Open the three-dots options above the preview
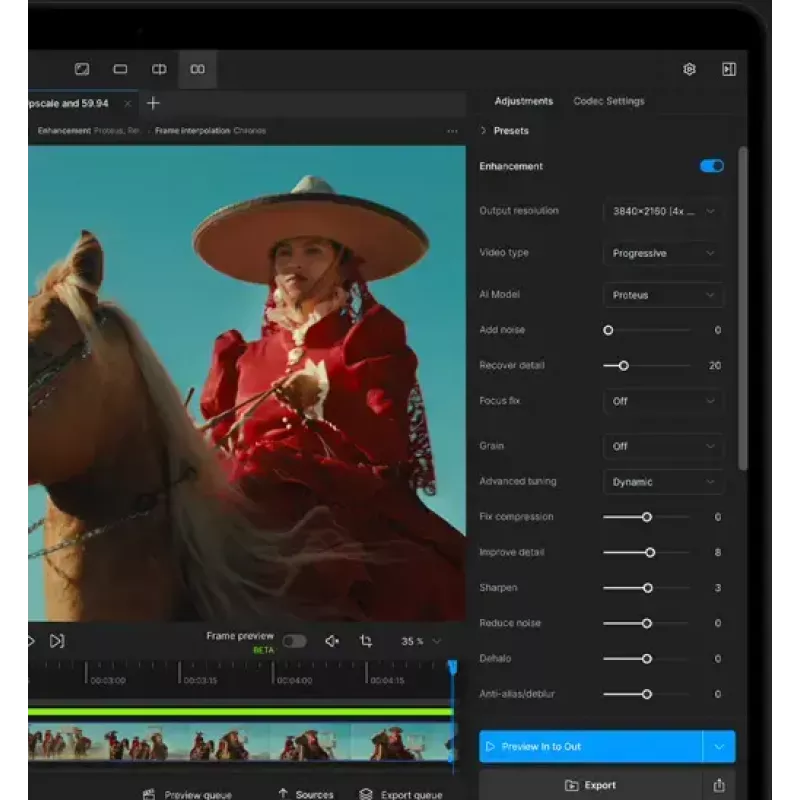The image size is (800, 800). pos(452,131)
